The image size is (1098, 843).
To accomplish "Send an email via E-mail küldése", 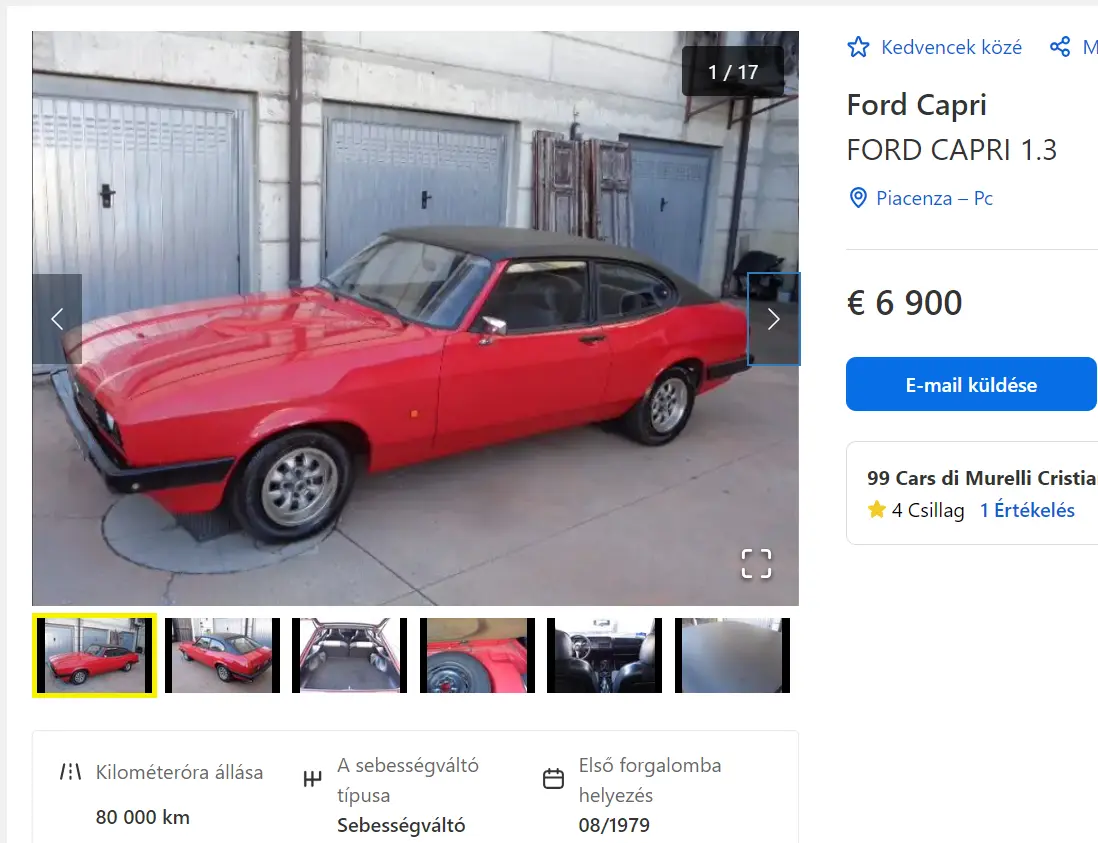I will coord(971,384).
